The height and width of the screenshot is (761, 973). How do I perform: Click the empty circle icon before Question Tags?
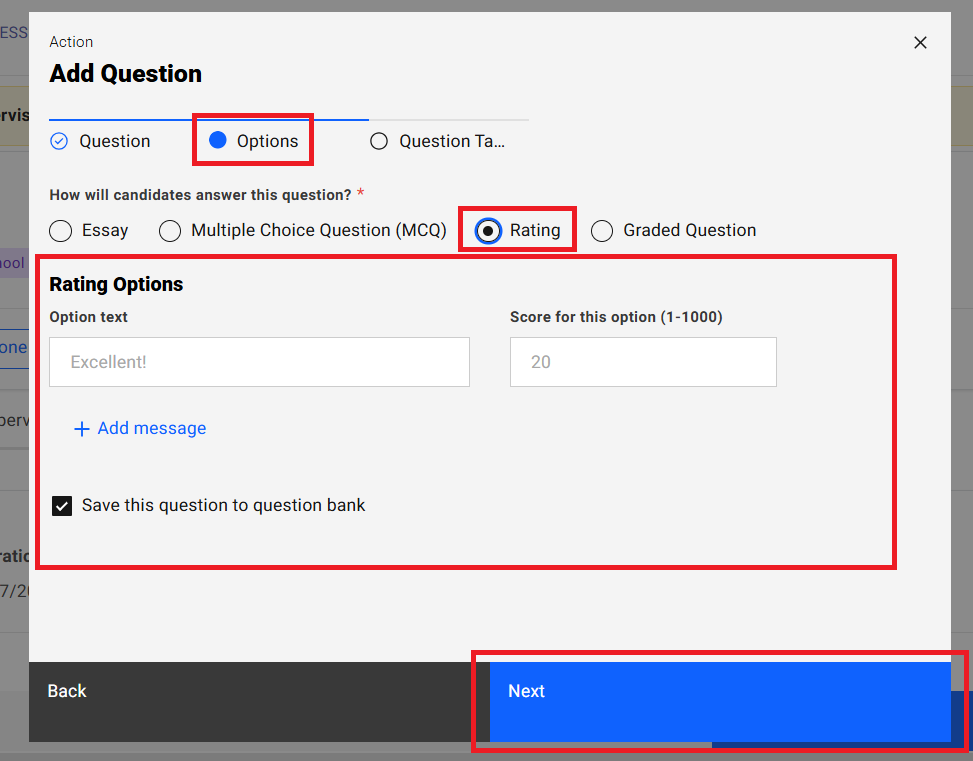coord(379,141)
